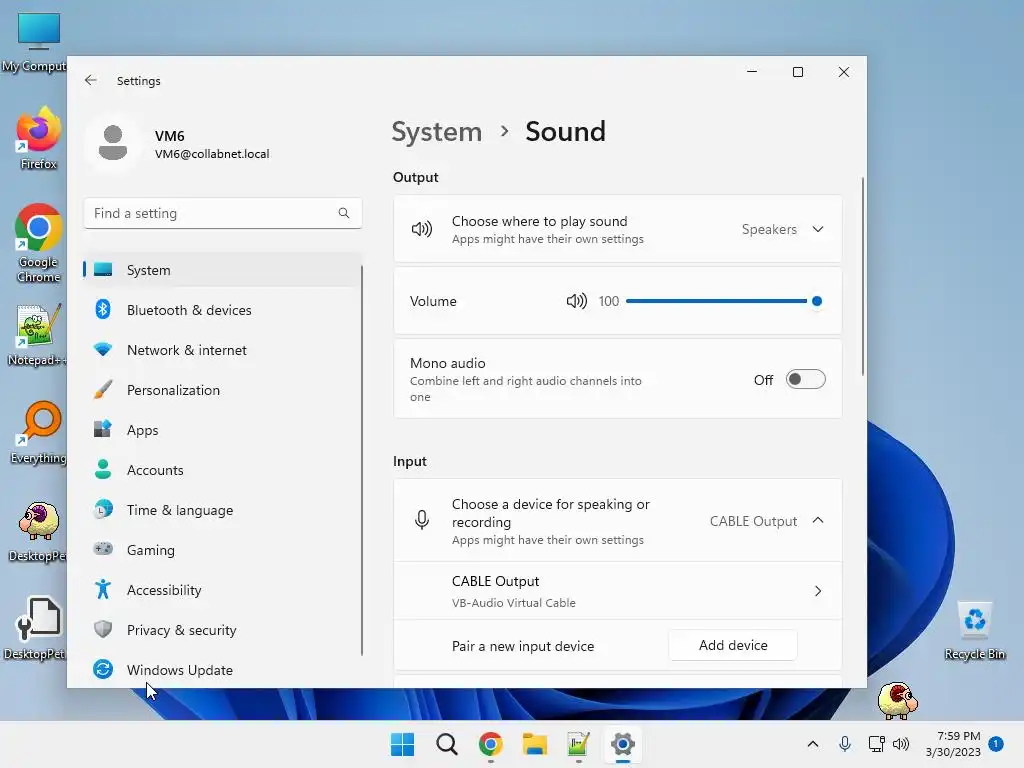Open Privacy & security settings
Viewport: 1024px width, 768px height.
(223, 630)
